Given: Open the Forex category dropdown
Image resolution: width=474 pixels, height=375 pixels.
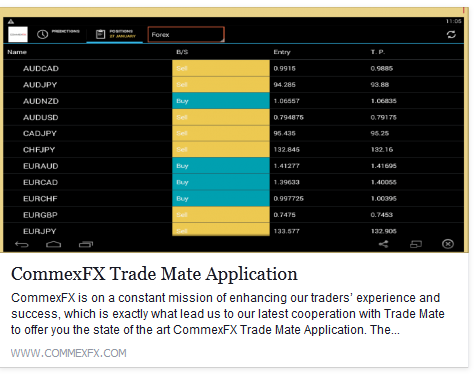Looking at the screenshot, I should click(x=186, y=34).
